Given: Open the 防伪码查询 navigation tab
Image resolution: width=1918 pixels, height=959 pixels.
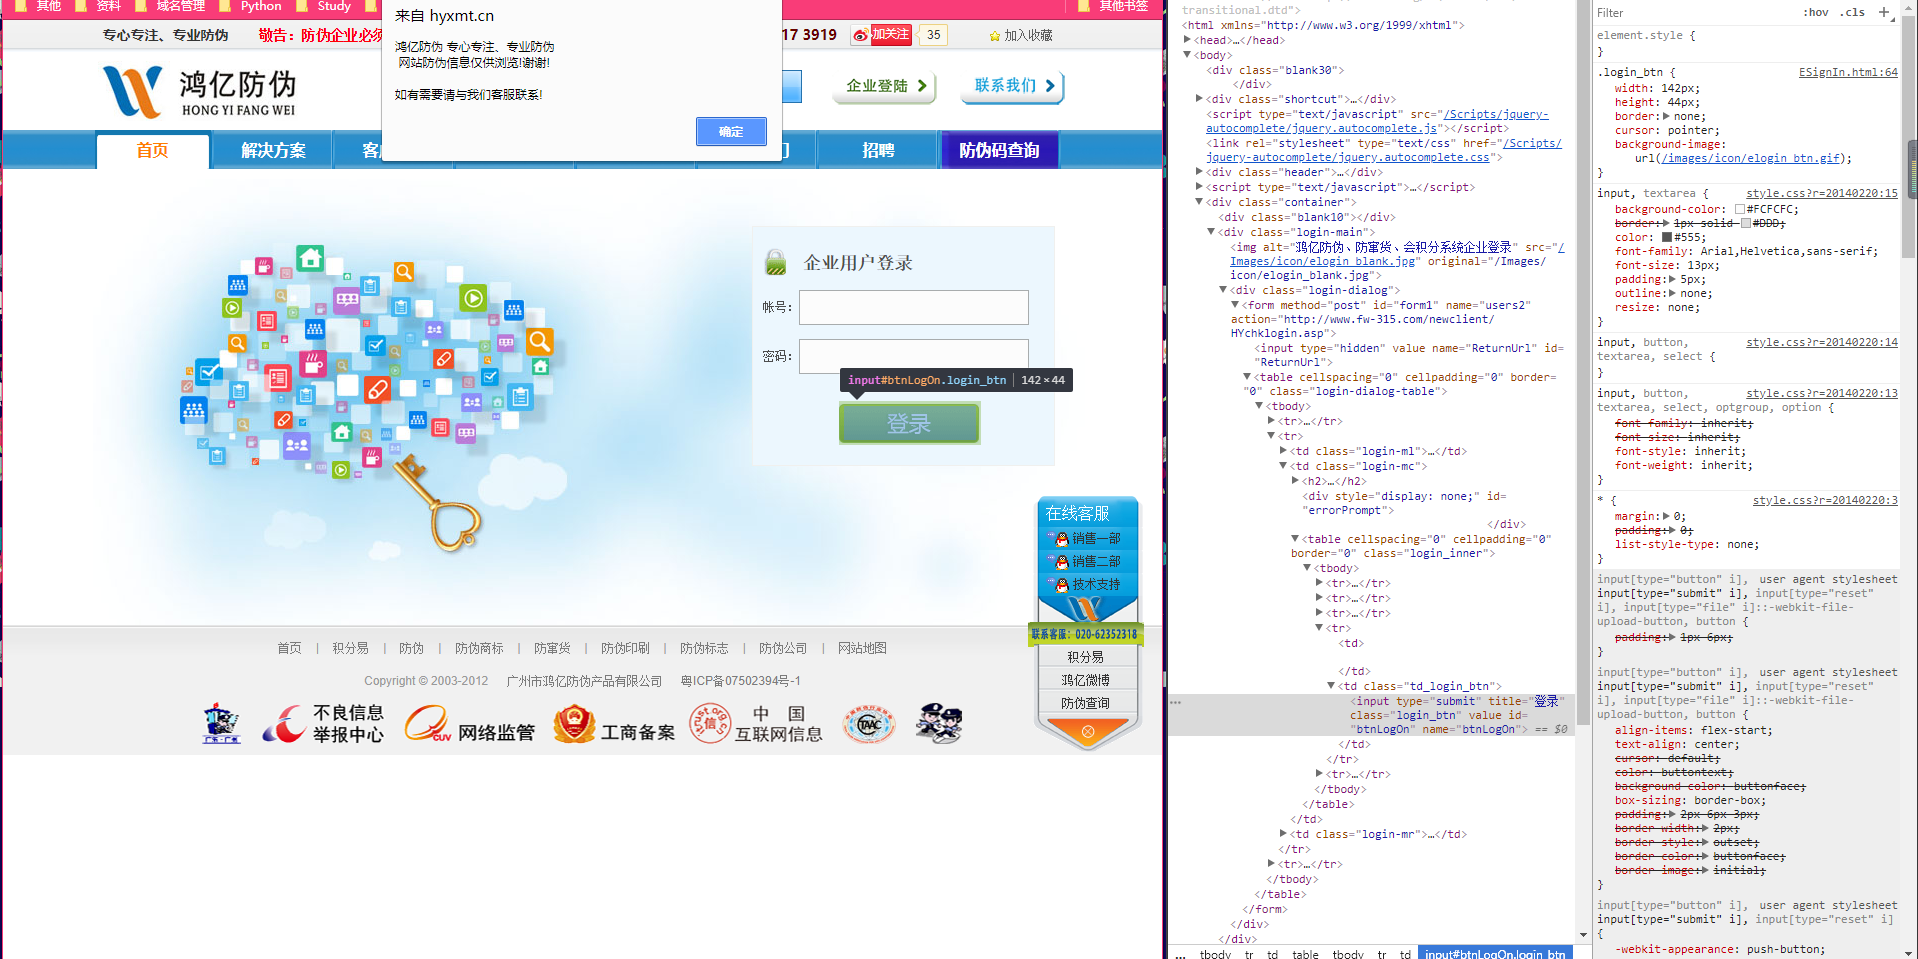Looking at the screenshot, I should tap(999, 150).
